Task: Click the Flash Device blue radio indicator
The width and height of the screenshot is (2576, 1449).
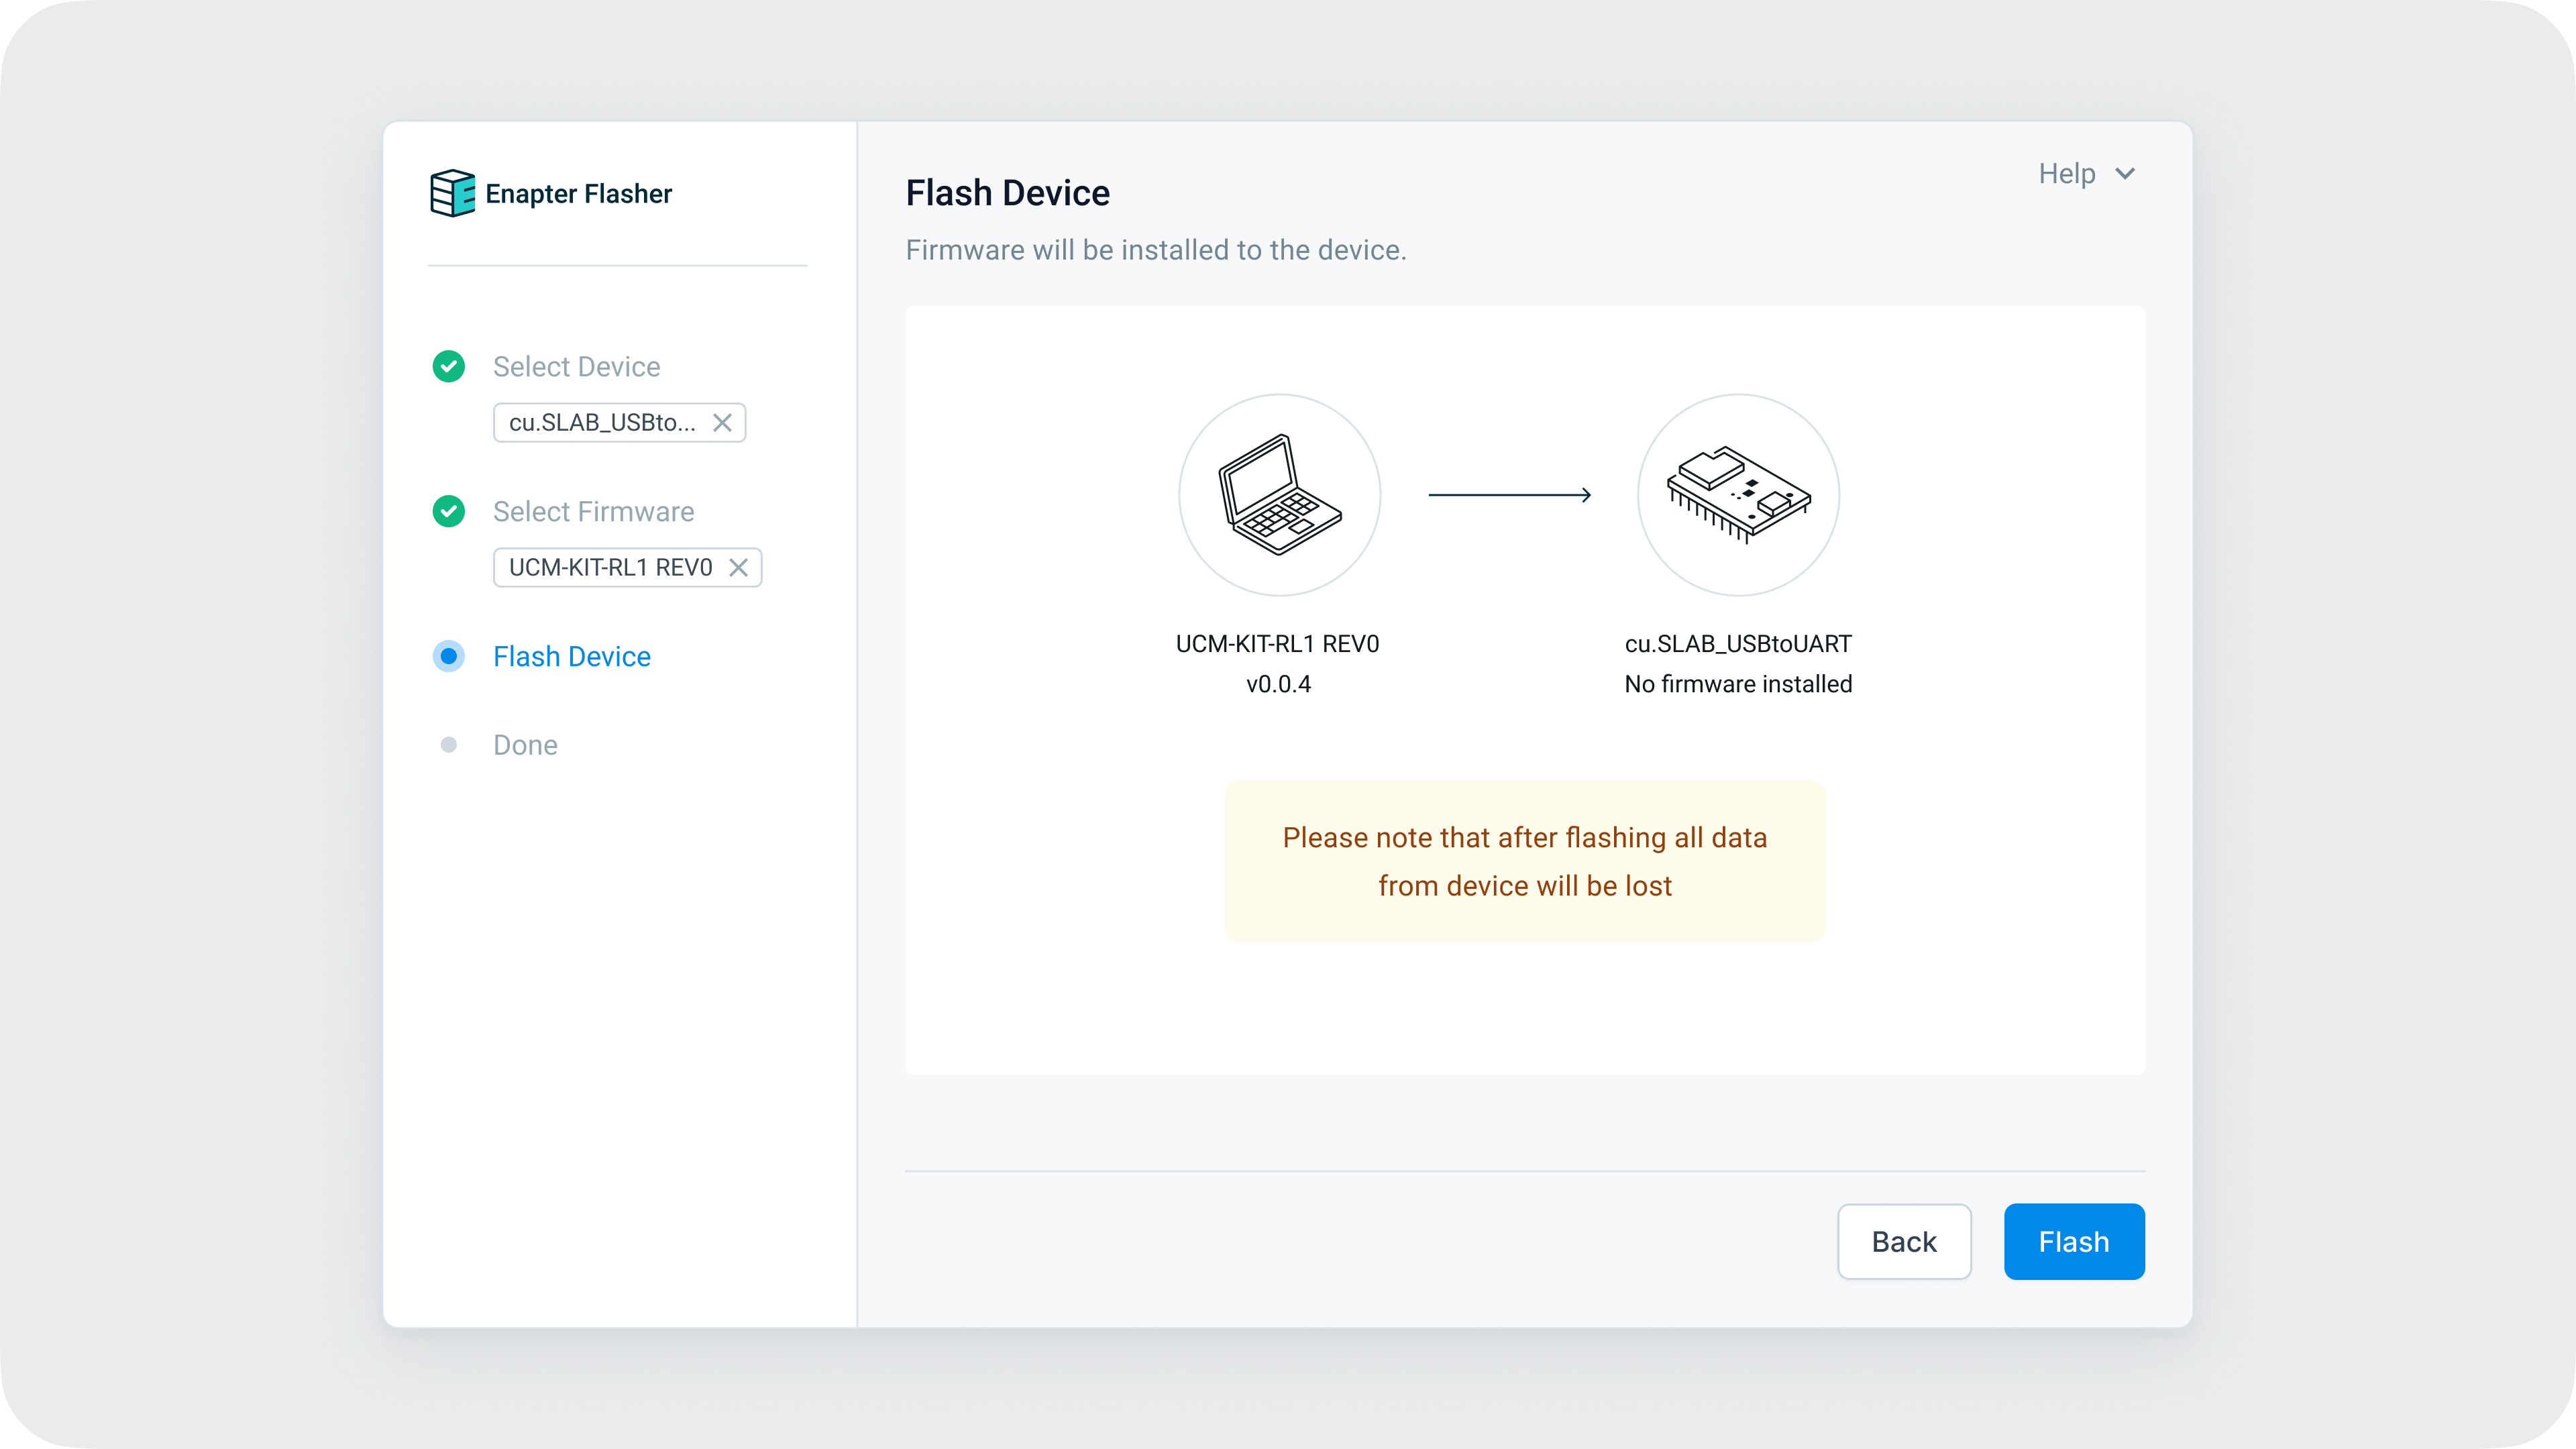Action: click(x=449, y=656)
